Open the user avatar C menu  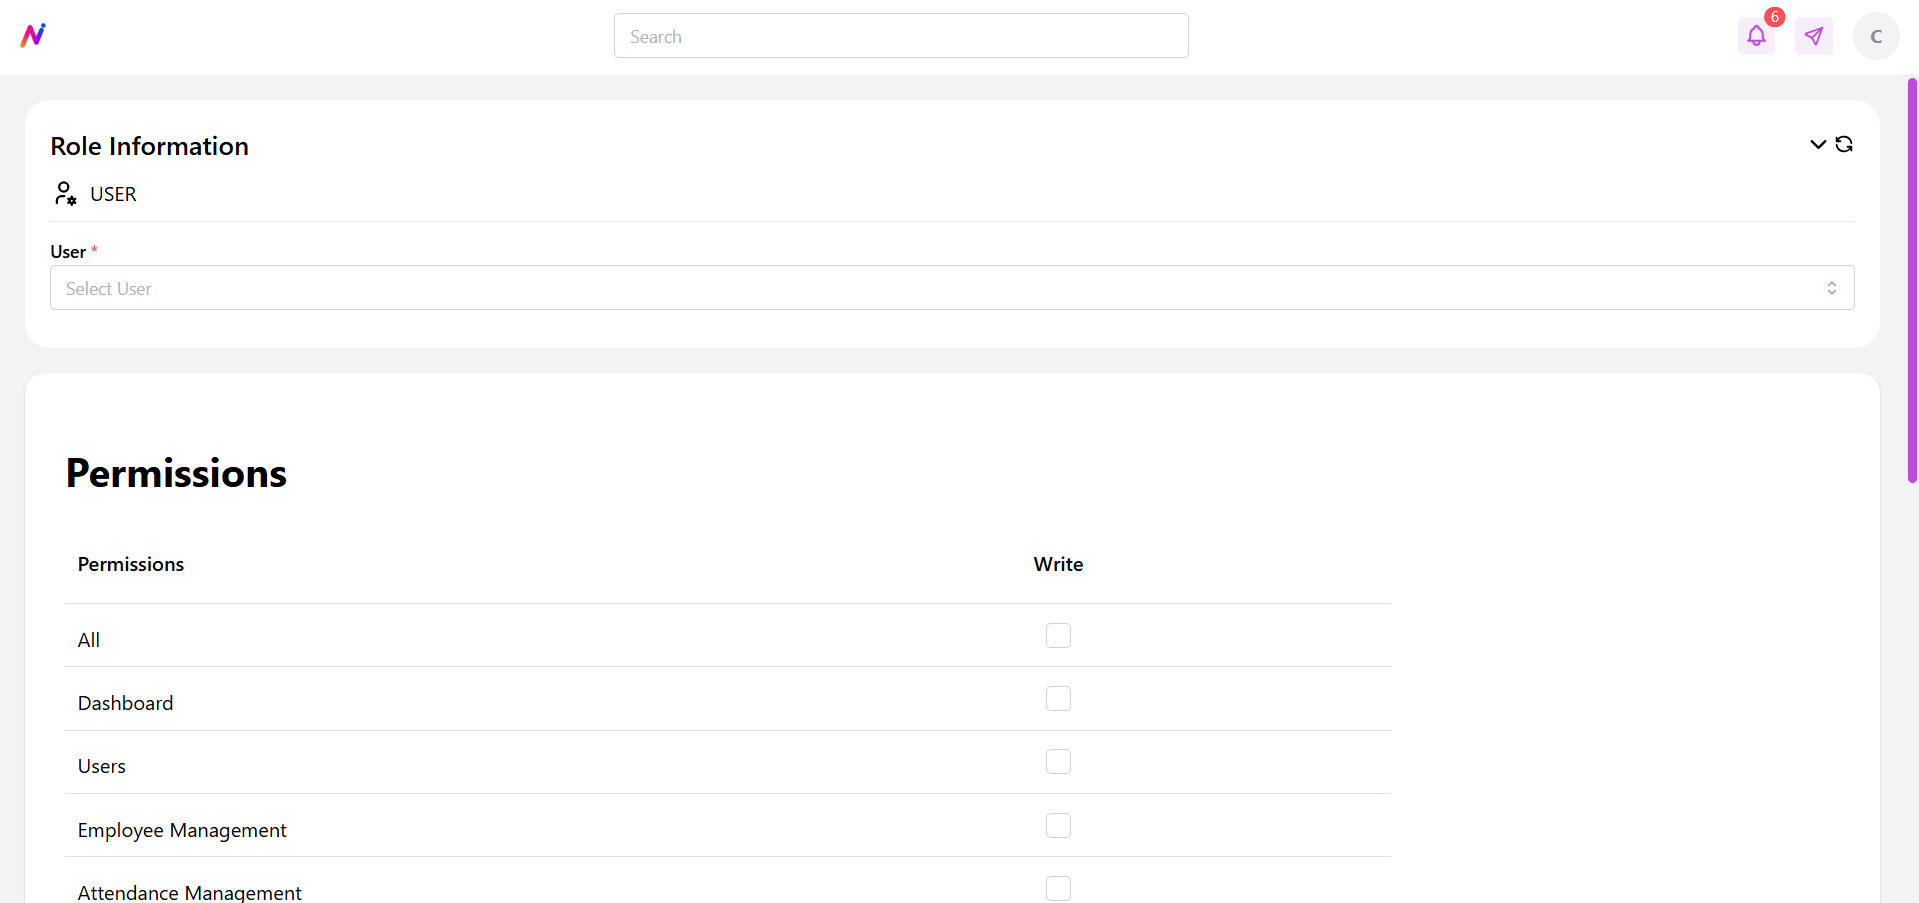click(x=1876, y=37)
